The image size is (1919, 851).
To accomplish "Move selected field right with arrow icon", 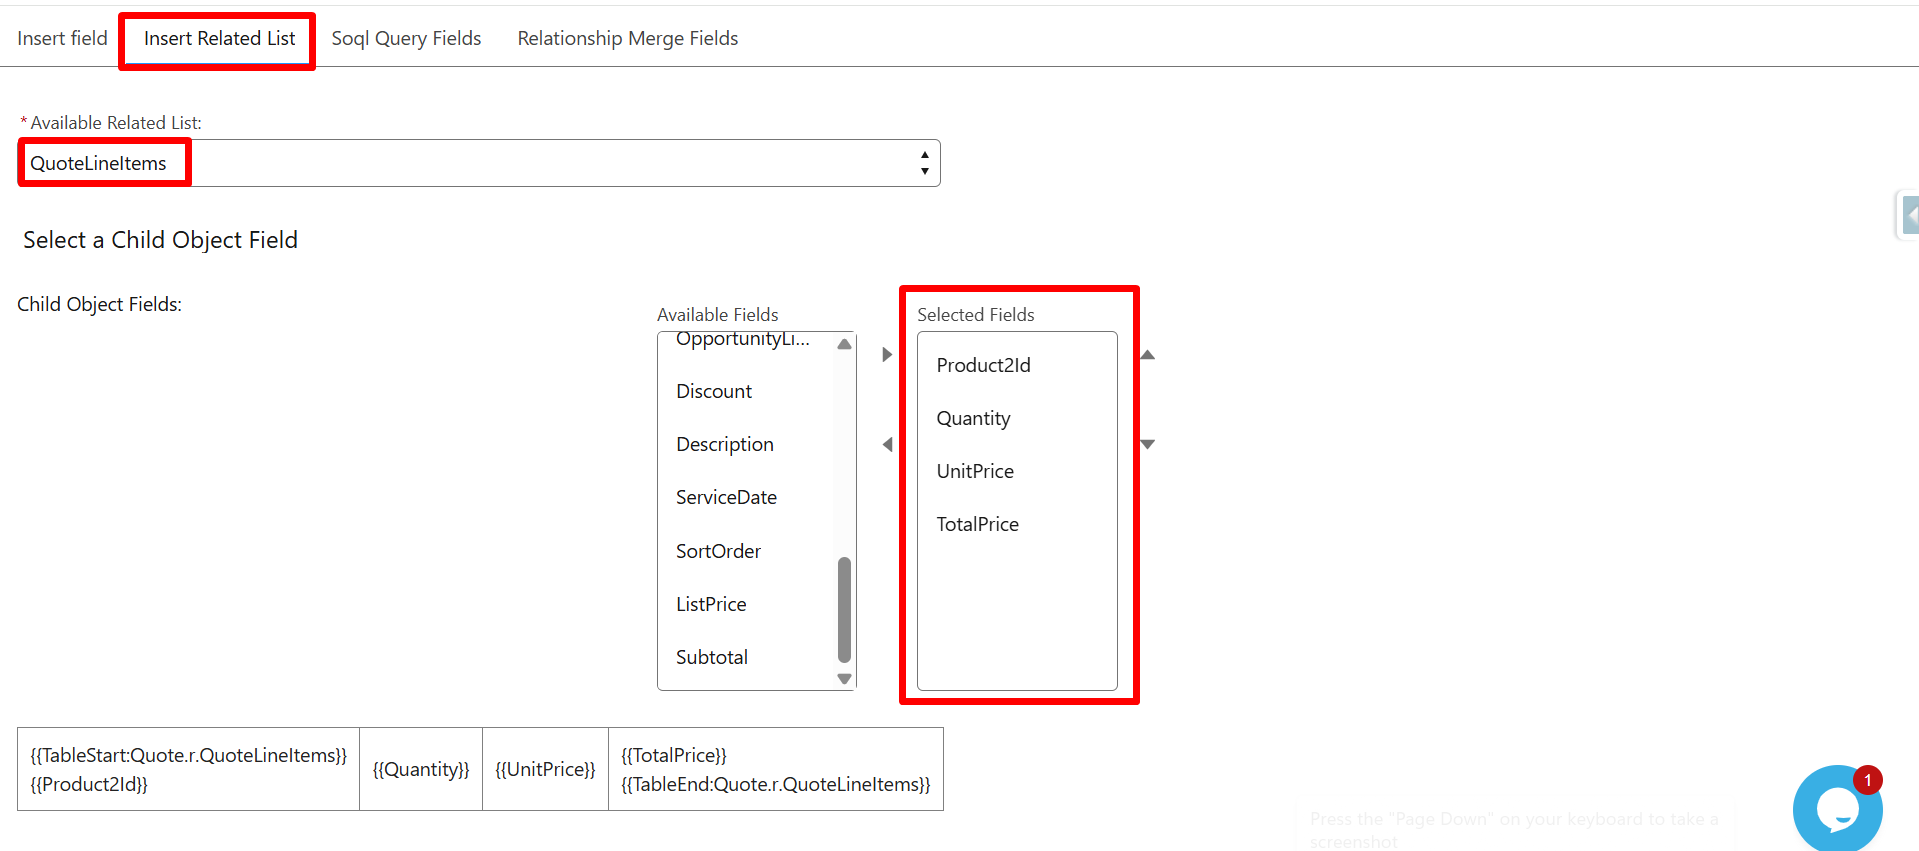I will 887,355.
